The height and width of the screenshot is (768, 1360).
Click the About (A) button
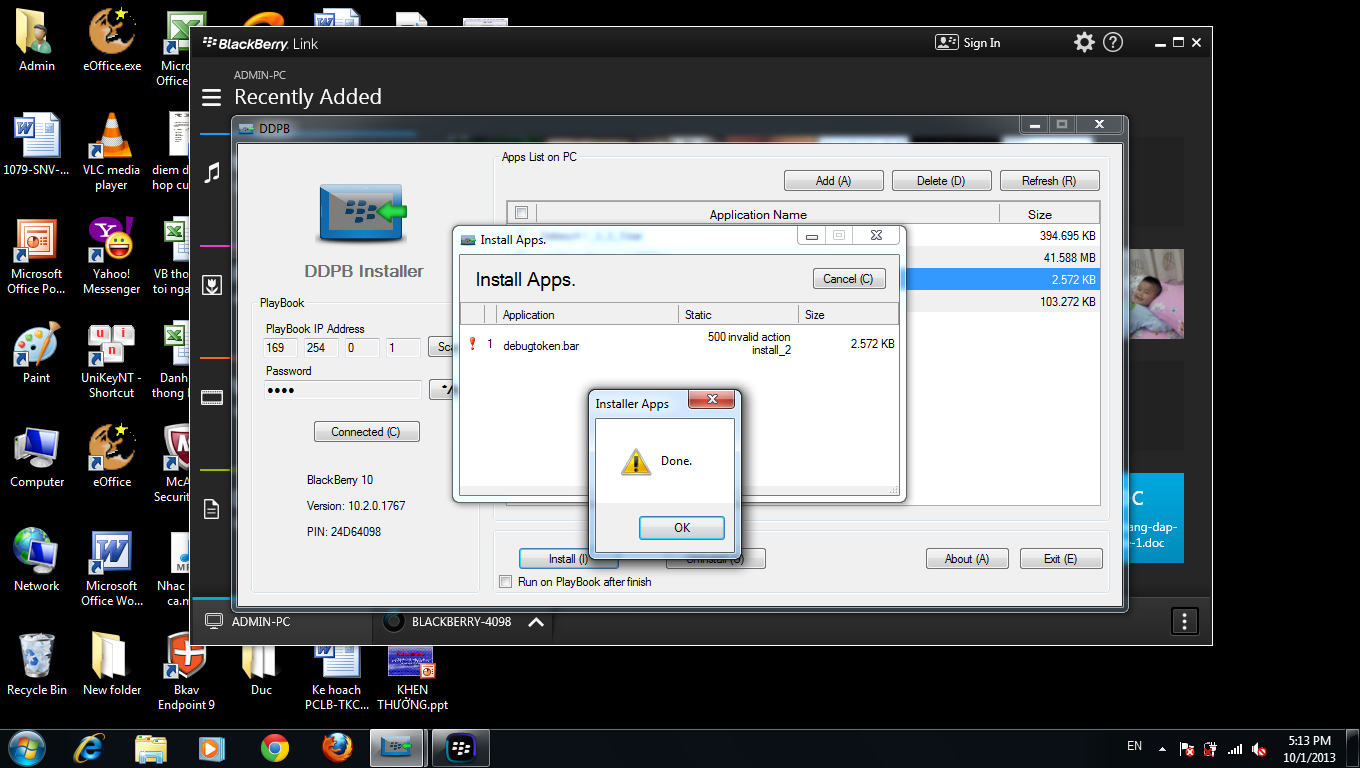click(x=967, y=559)
